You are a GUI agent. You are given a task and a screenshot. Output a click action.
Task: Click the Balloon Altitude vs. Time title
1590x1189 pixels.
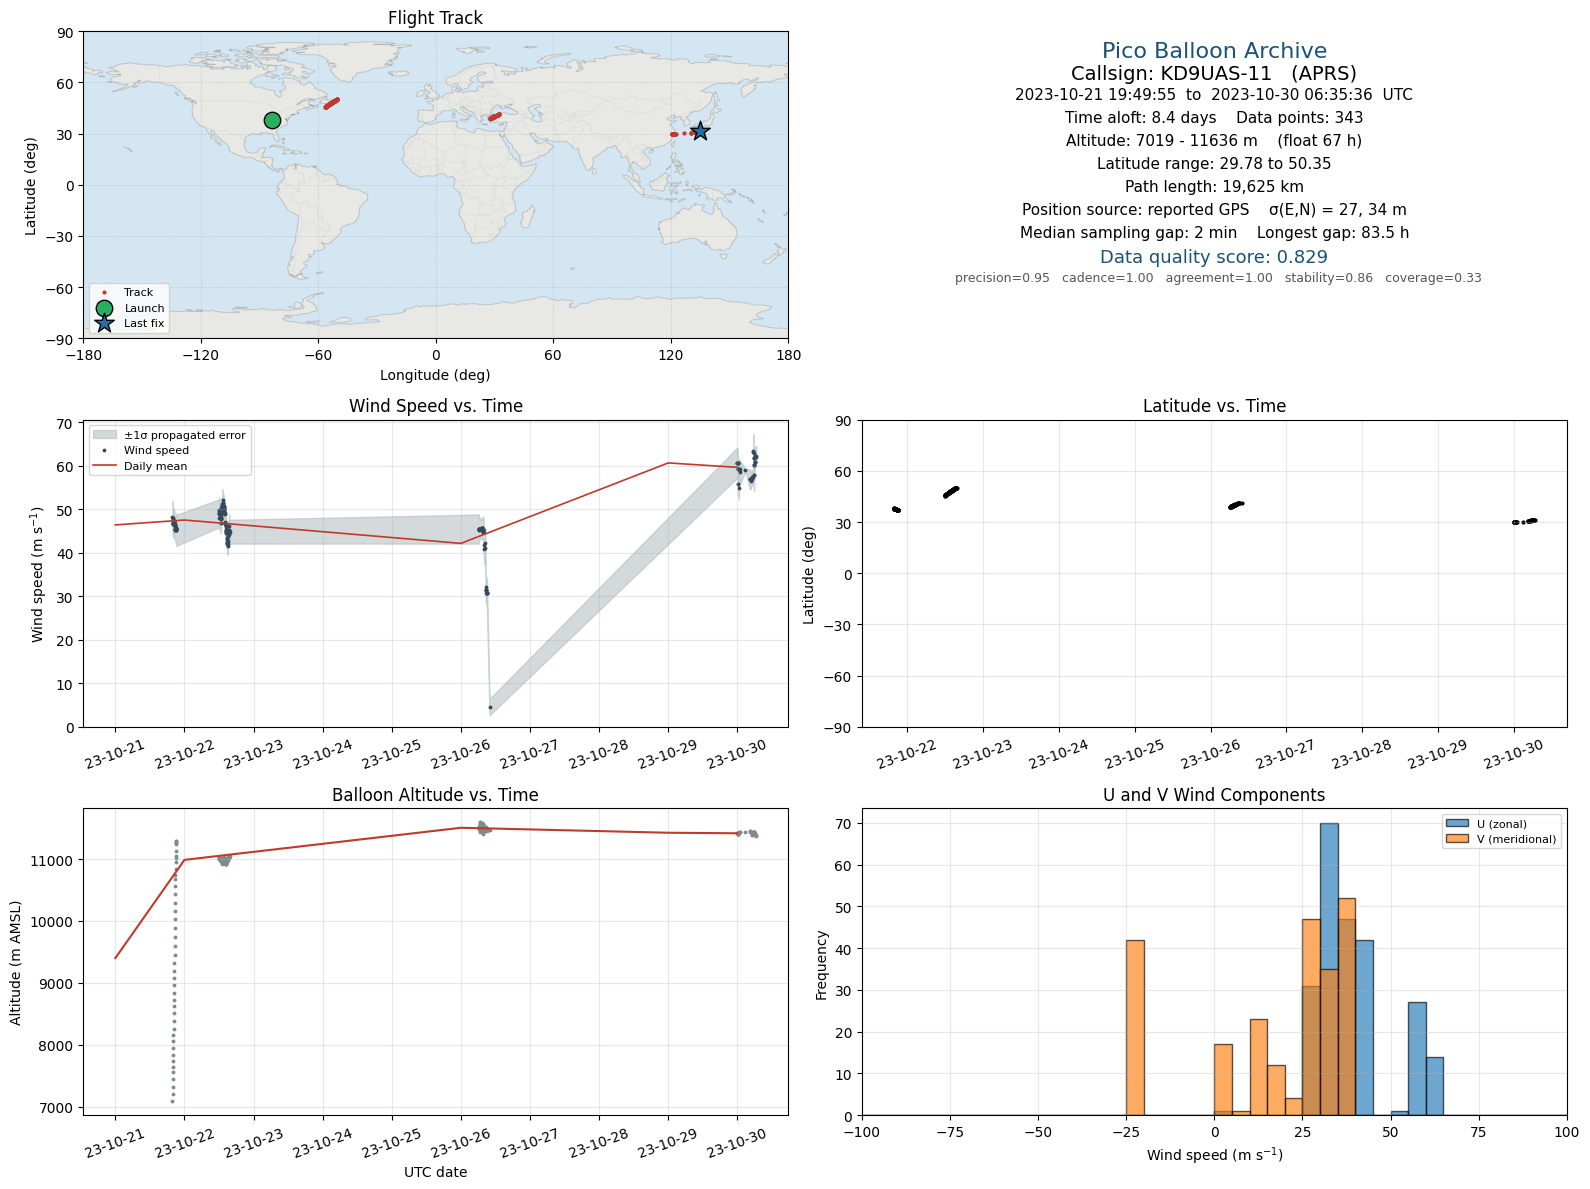point(435,795)
